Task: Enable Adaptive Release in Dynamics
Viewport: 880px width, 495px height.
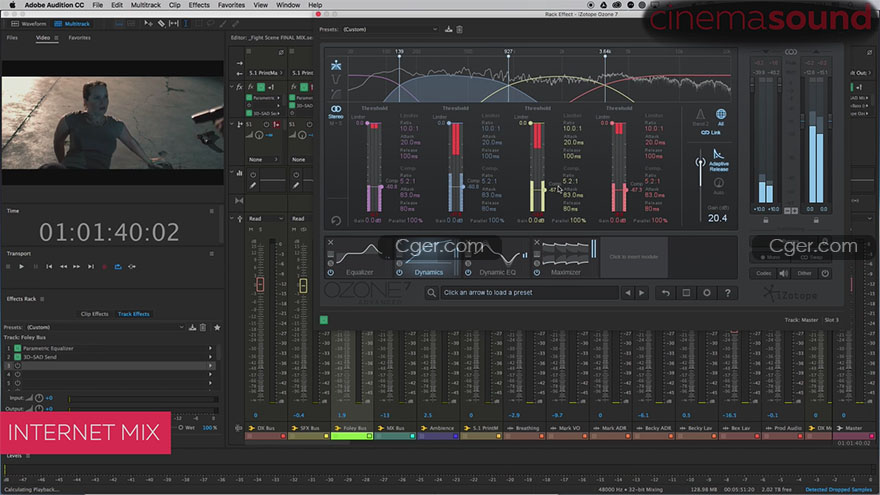Action: point(718,160)
